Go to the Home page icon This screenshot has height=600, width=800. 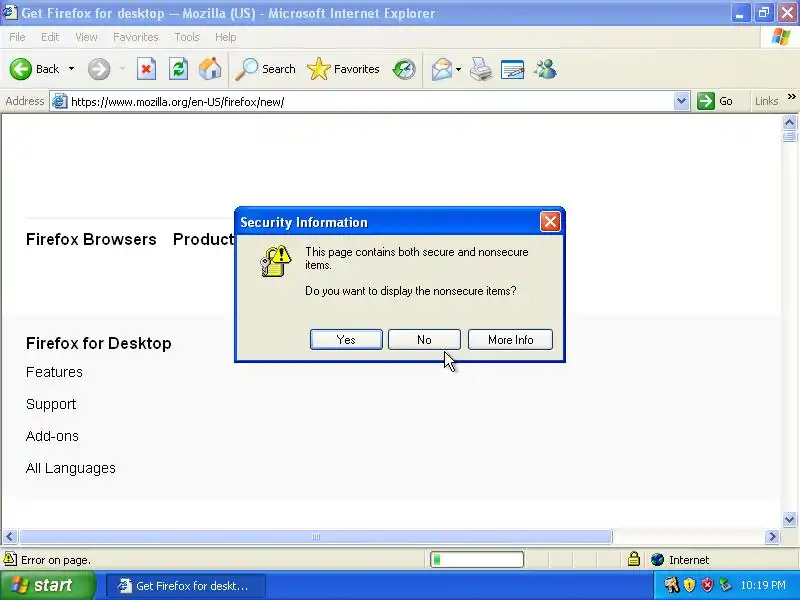(210, 69)
